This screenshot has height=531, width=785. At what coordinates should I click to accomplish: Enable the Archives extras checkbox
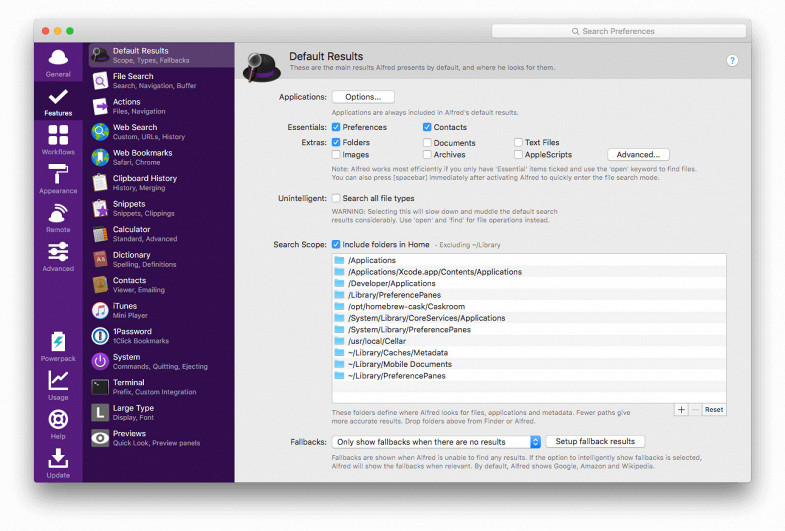coord(427,155)
